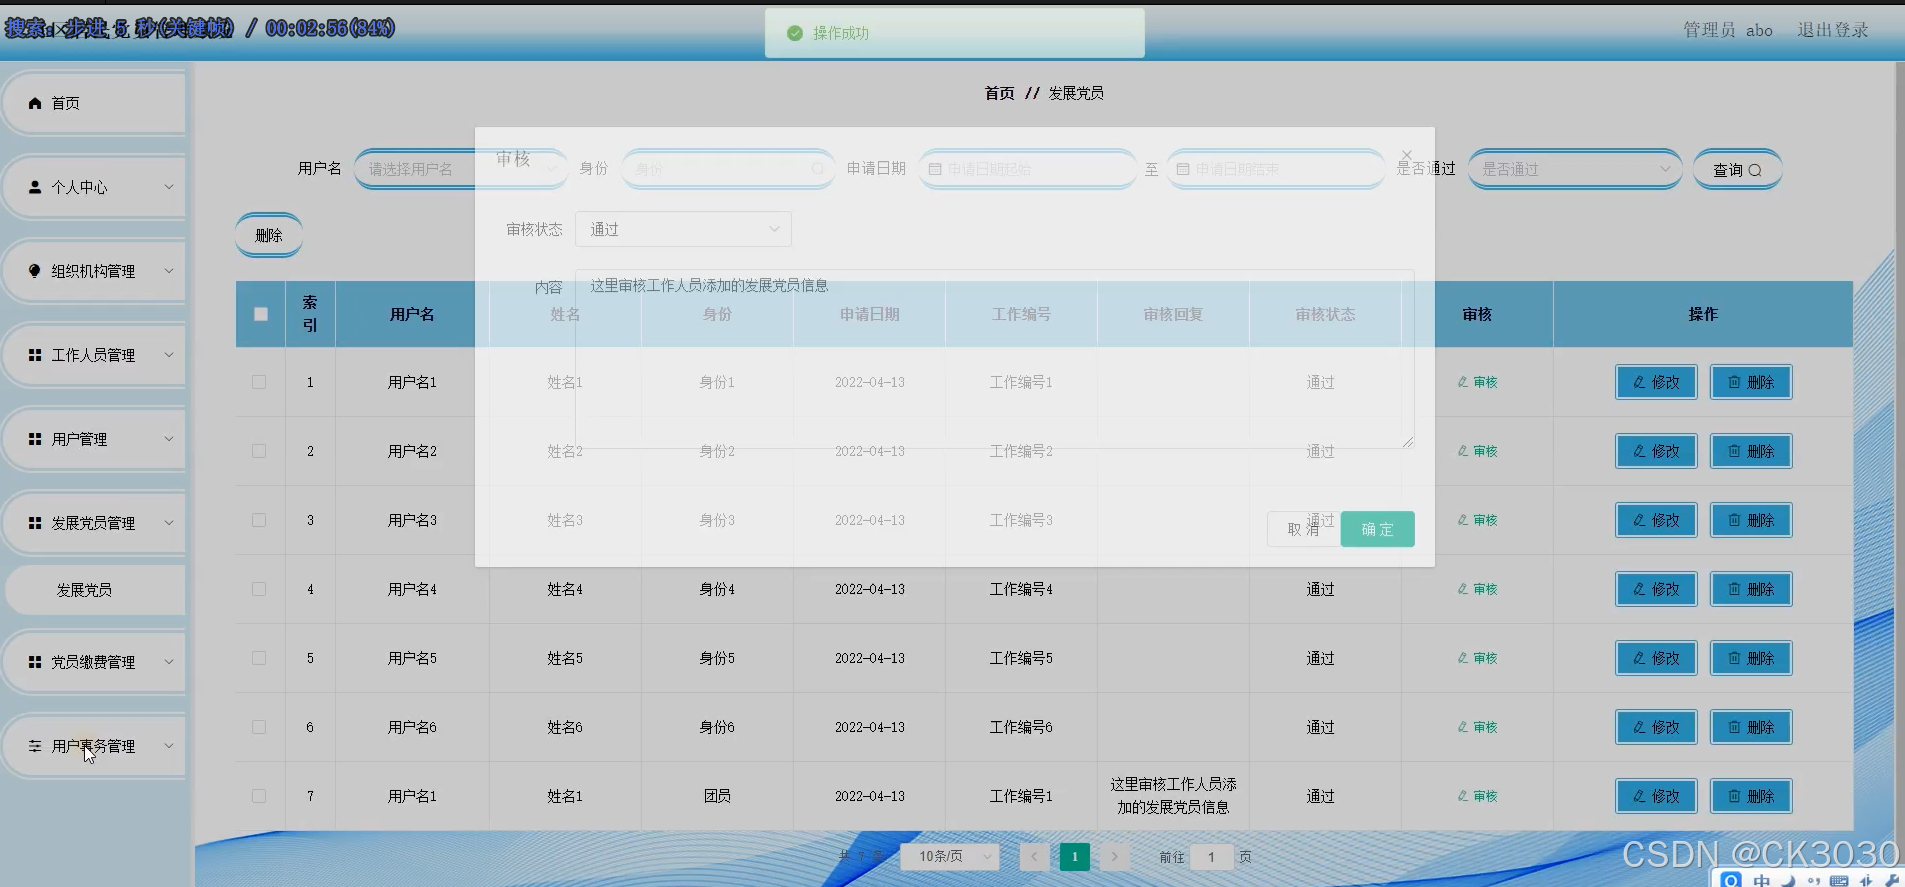Click 修改 button in row 5
This screenshot has width=1905, height=887.
point(1656,658)
